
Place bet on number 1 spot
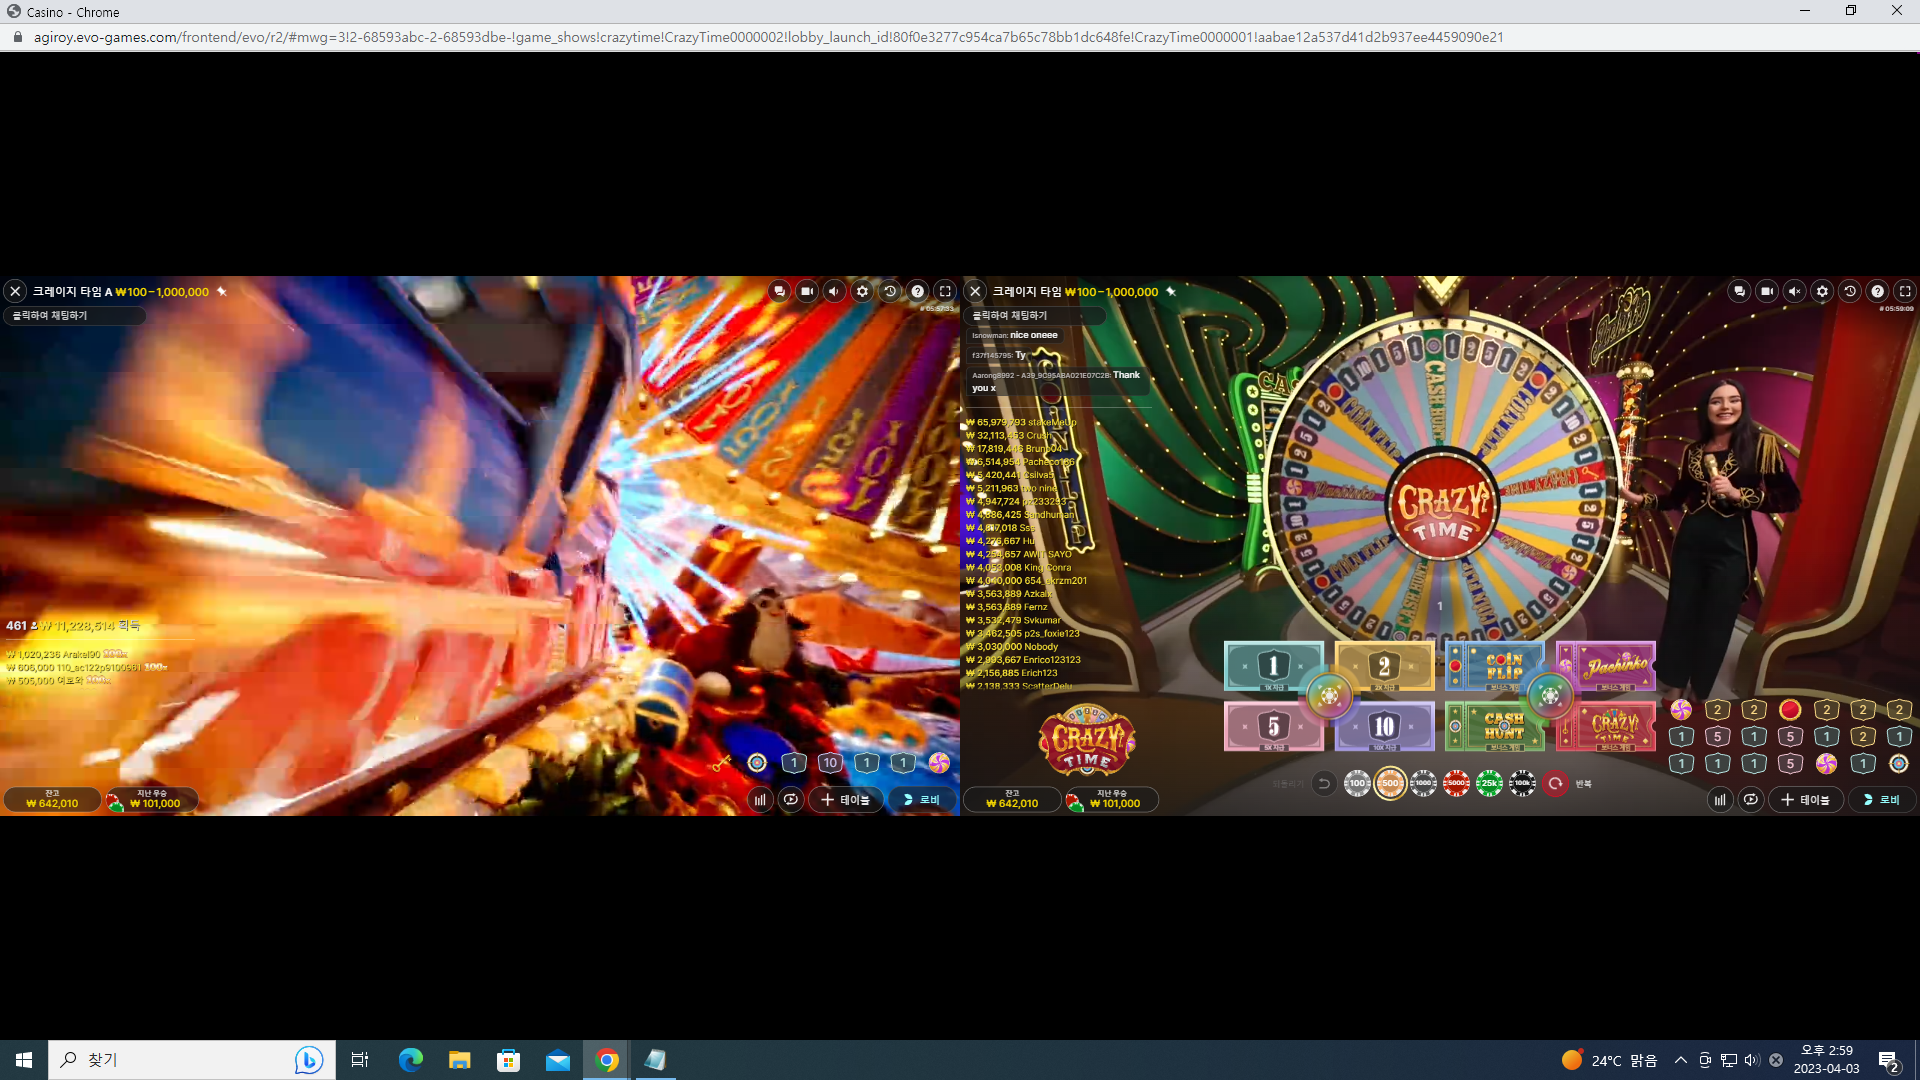1273,666
